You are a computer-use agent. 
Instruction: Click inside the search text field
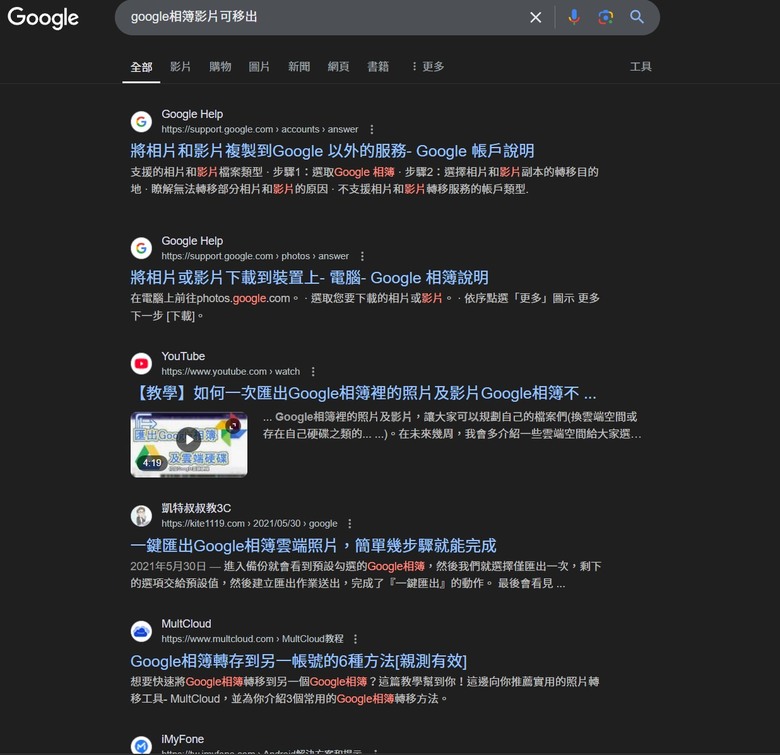pos(323,17)
